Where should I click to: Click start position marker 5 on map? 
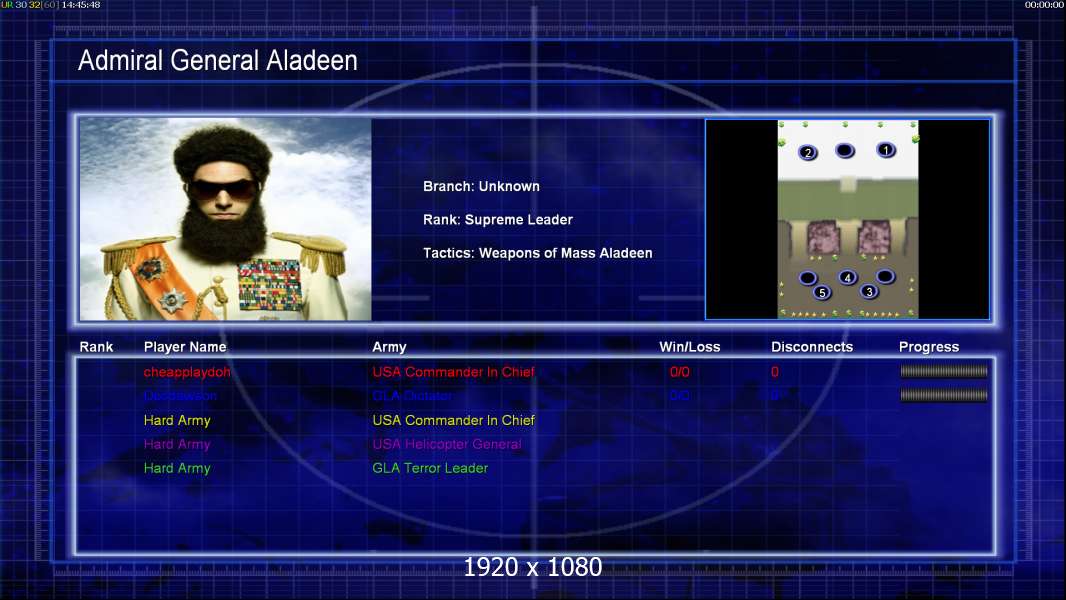[x=822, y=293]
